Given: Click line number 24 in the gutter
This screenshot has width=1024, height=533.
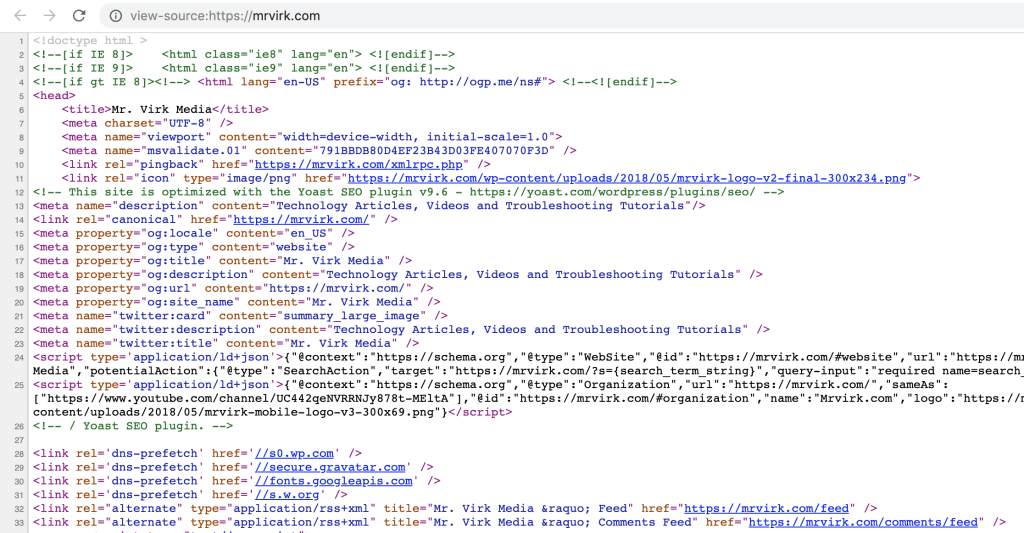Looking at the screenshot, I should tap(19, 357).
